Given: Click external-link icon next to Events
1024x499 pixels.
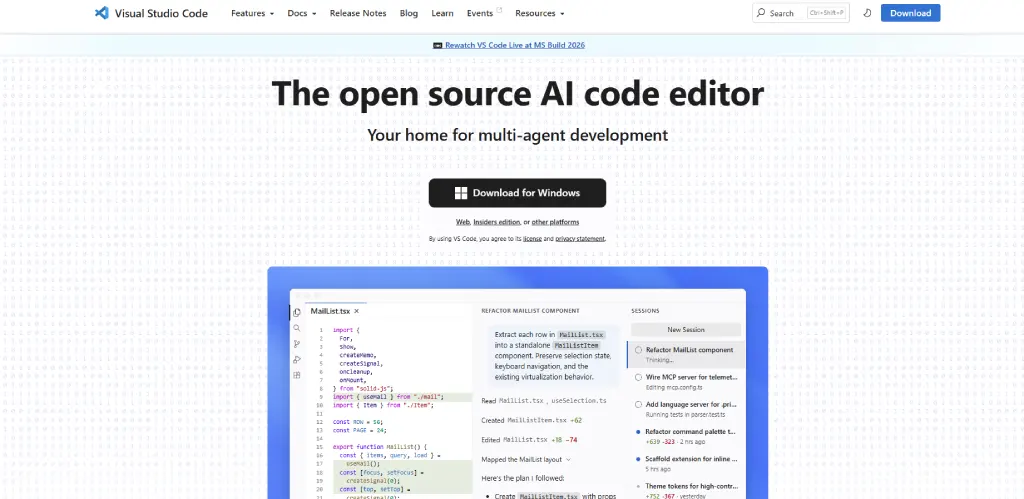Looking at the screenshot, I should (500, 10).
